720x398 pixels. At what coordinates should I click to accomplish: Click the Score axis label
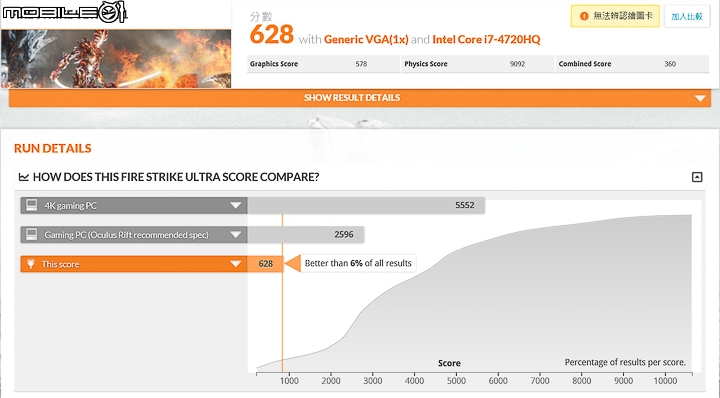[x=449, y=363]
